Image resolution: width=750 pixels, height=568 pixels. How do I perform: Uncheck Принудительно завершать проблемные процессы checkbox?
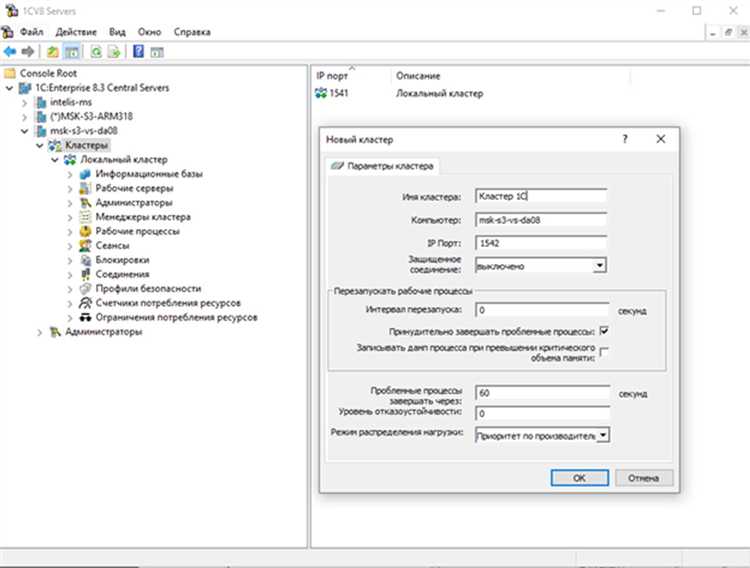point(604,331)
